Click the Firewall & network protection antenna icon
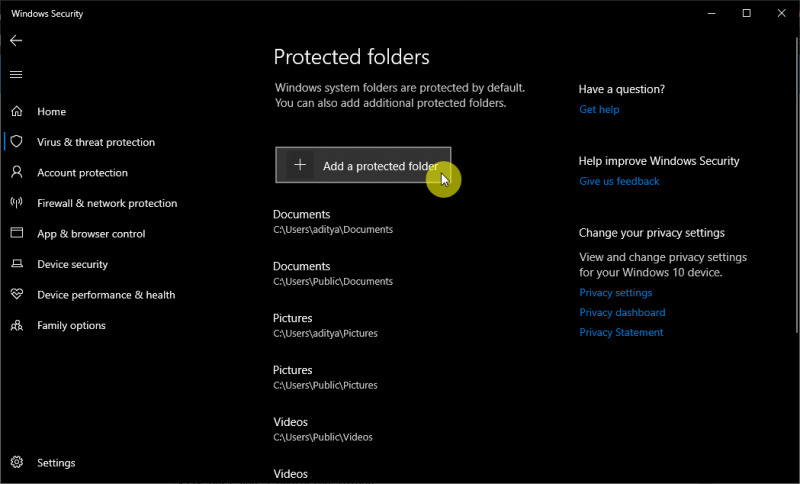The width and height of the screenshot is (800, 484). [x=17, y=202]
